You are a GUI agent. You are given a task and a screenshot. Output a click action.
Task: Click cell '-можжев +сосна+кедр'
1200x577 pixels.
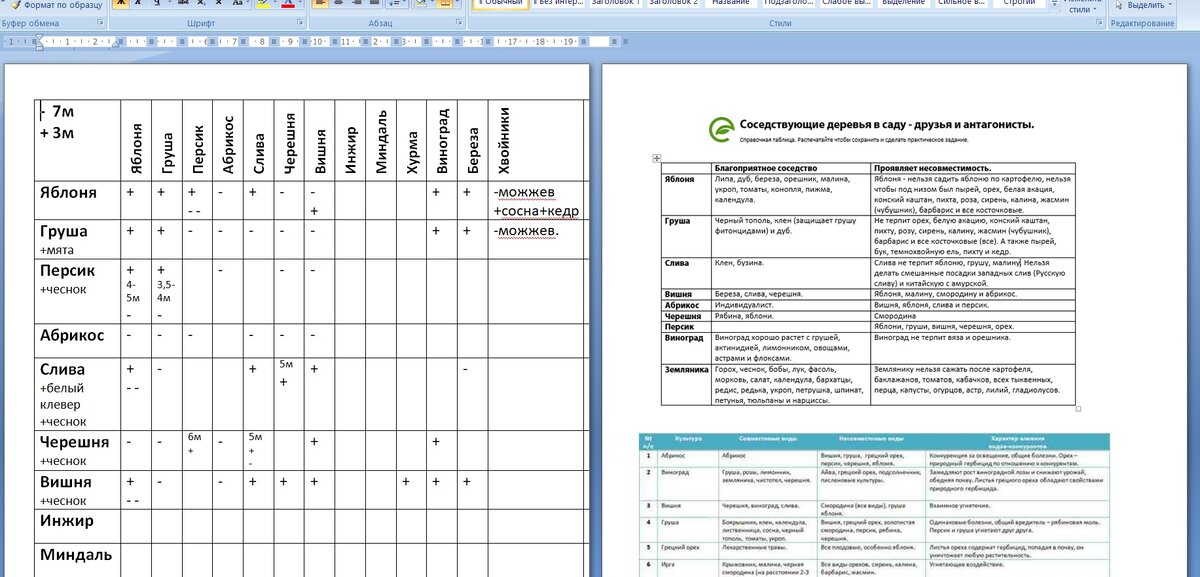(536, 201)
